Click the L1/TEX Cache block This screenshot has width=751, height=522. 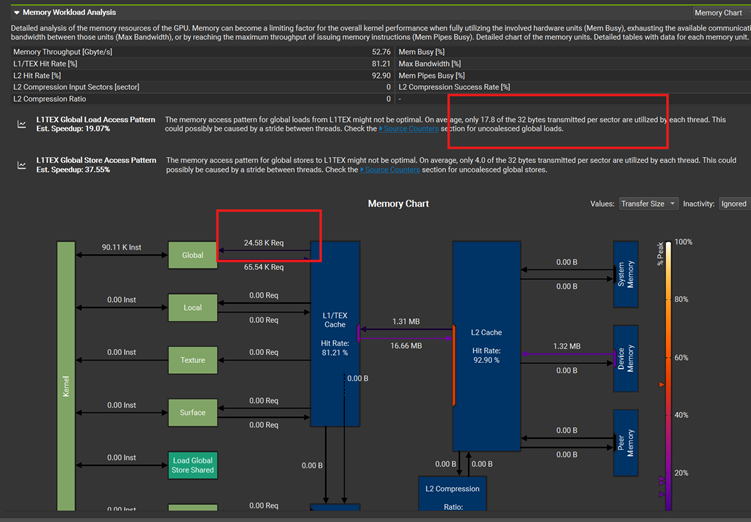pos(335,334)
